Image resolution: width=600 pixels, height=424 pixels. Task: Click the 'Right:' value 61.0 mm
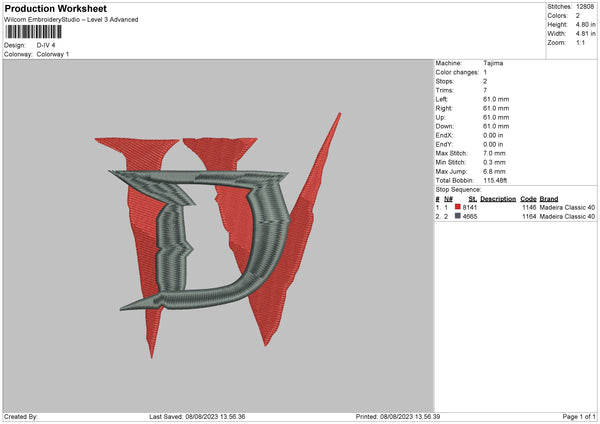pyautogui.click(x=496, y=108)
